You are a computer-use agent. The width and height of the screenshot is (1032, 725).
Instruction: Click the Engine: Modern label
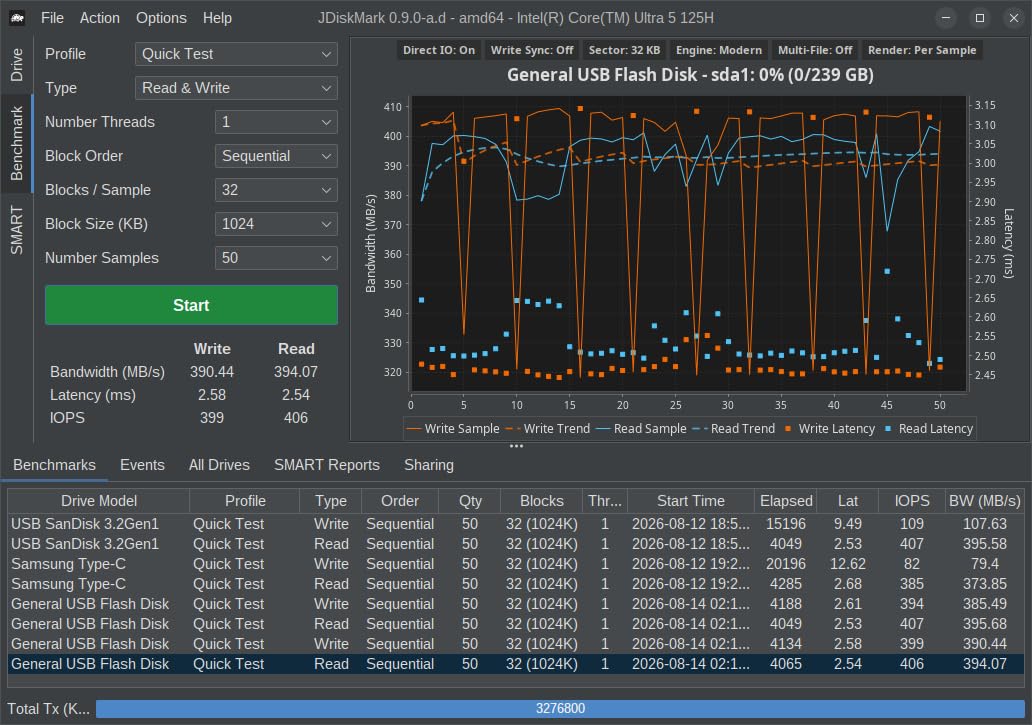(719, 50)
